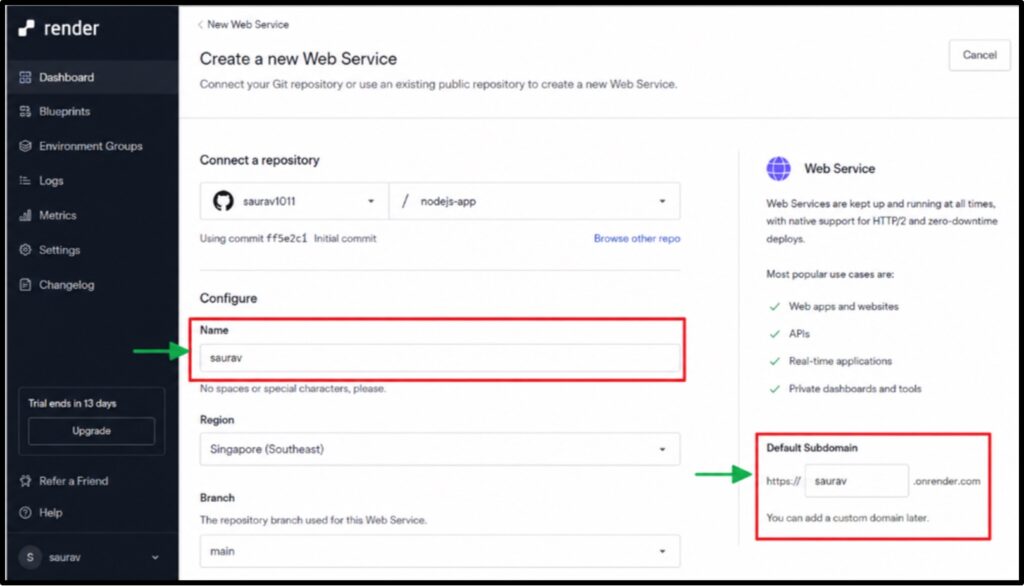Click the Upgrade button
Viewport: 1024px width, 586px height.
[91, 431]
